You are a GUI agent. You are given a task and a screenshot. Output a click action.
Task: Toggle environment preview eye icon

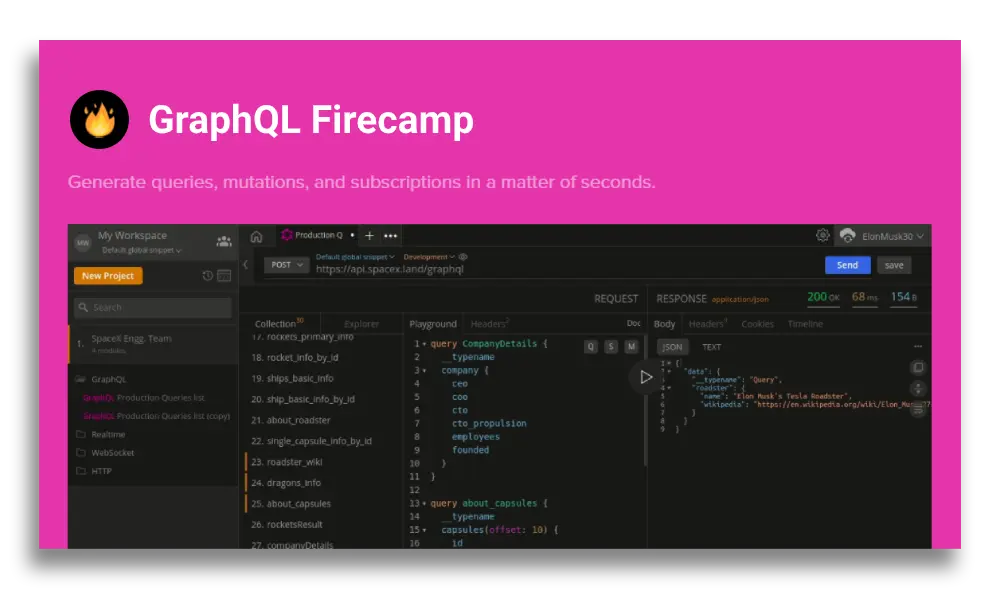[x=463, y=257]
